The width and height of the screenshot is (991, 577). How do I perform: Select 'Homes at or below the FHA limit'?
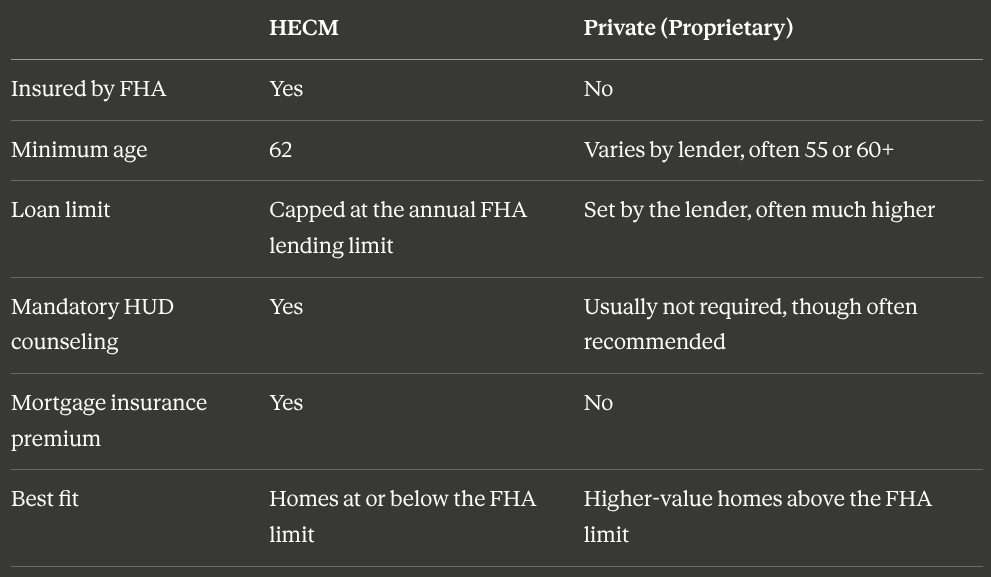coord(403,516)
